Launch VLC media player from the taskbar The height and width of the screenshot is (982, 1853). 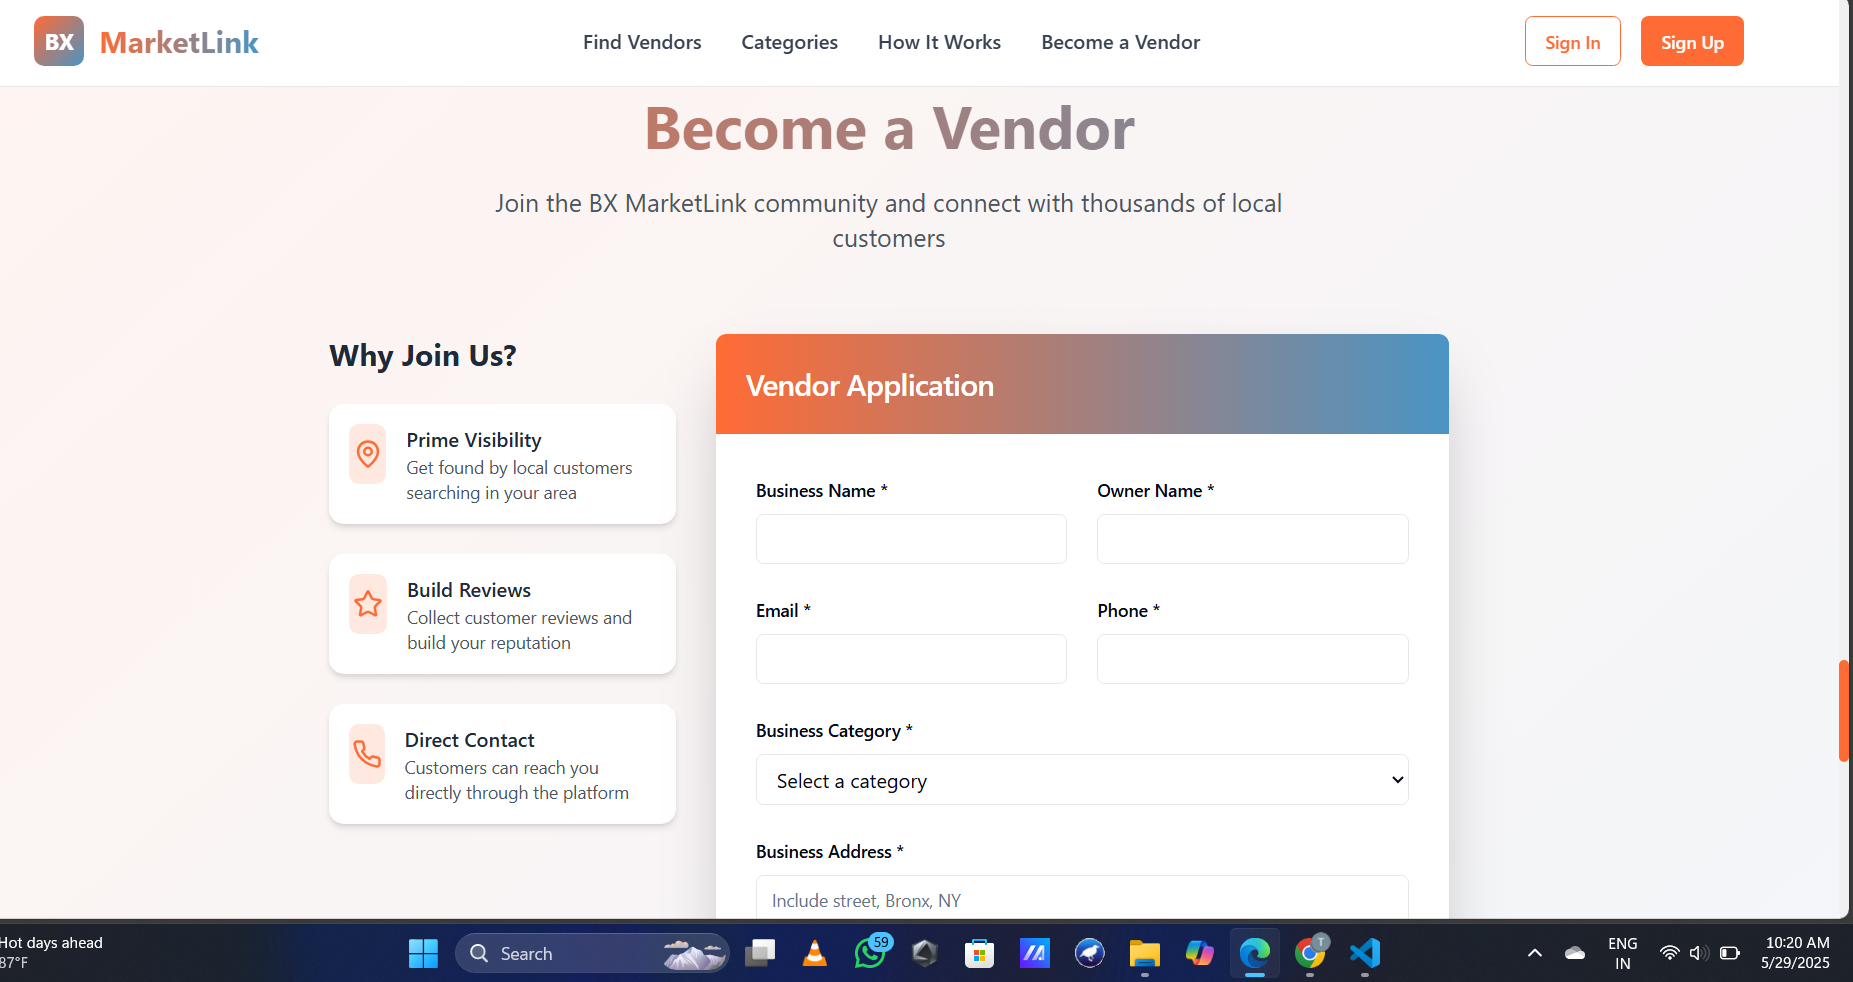tap(814, 953)
